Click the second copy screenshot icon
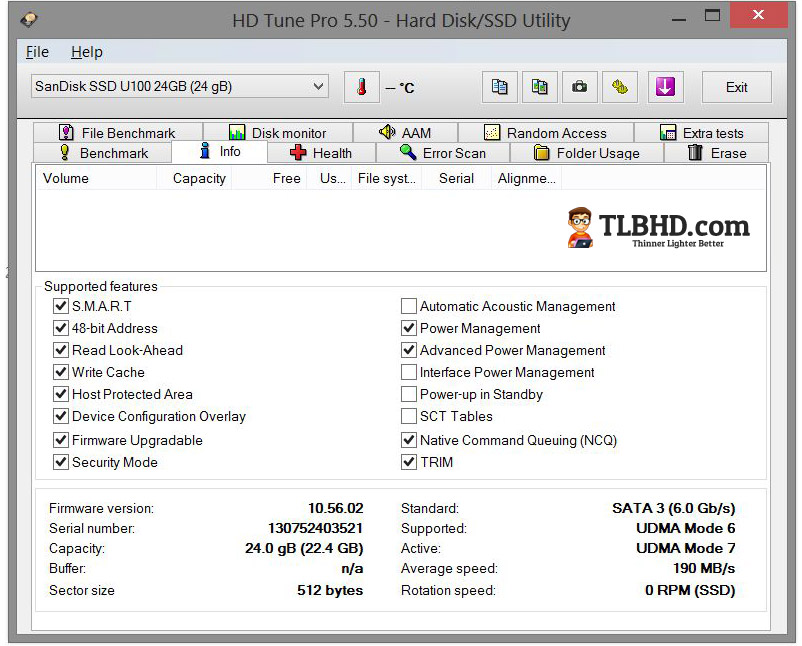 [x=540, y=87]
